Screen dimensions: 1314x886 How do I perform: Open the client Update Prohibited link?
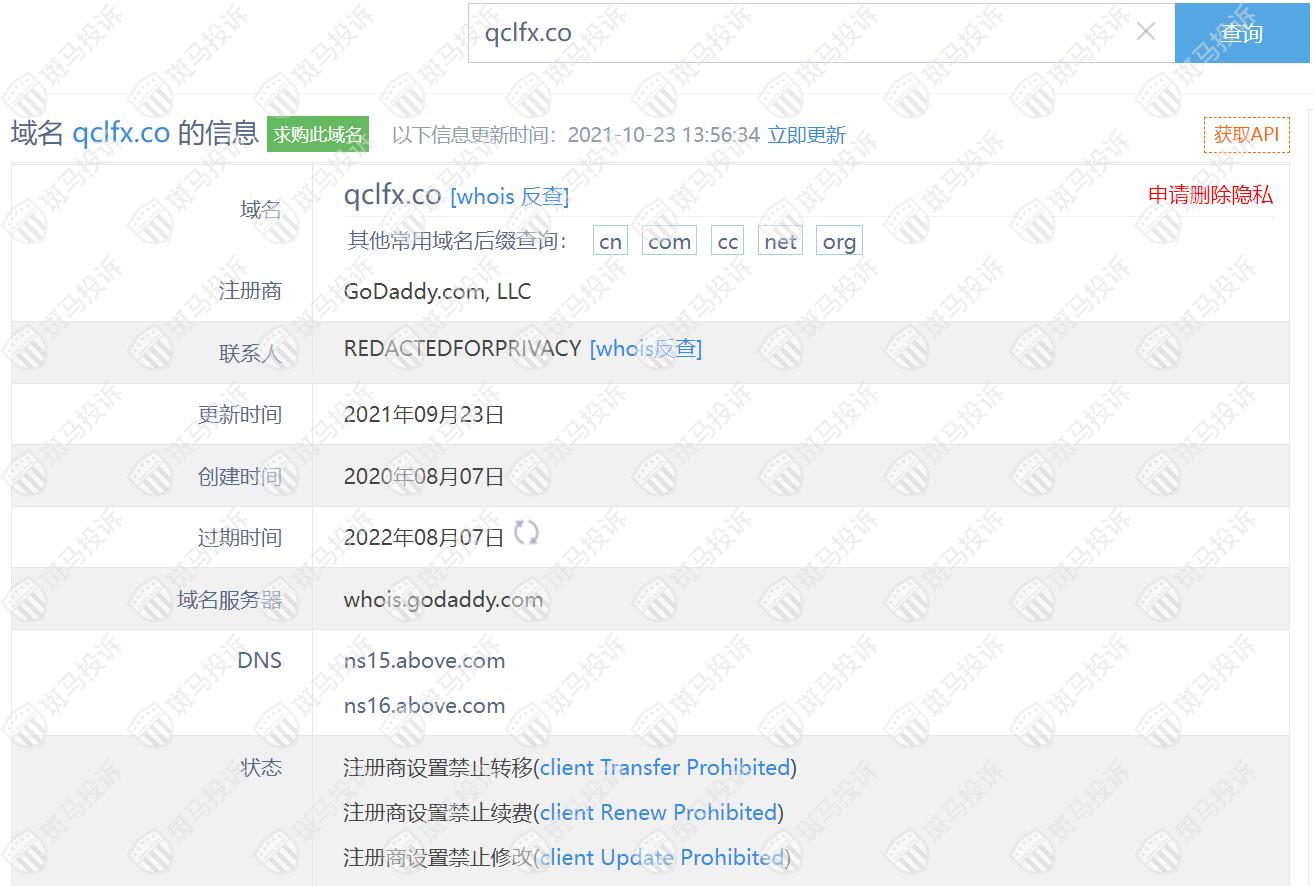pyautogui.click(x=662, y=858)
